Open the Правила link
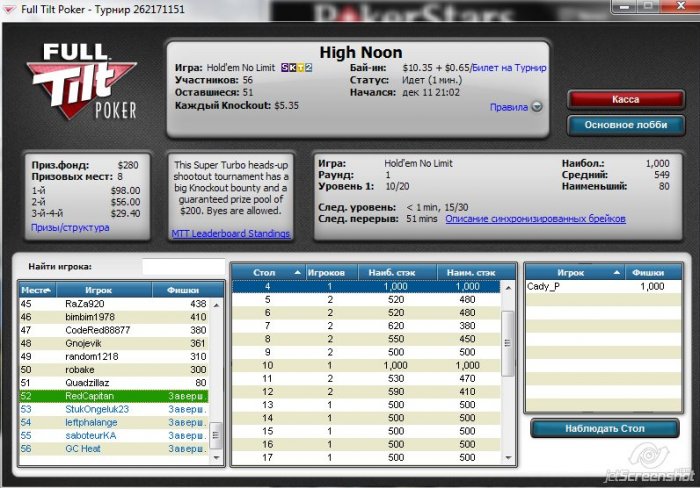This screenshot has height=488, width=700. point(508,107)
